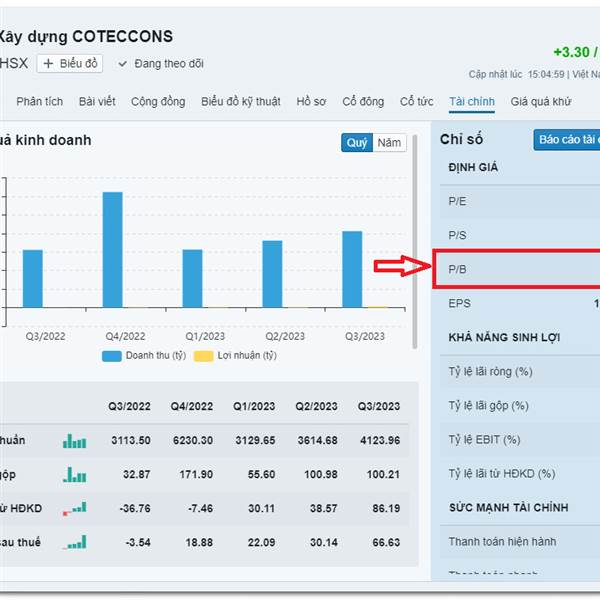This screenshot has width=600, height=600.
Task: Click the Q2/2023 revenue bar
Action: coord(272,274)
